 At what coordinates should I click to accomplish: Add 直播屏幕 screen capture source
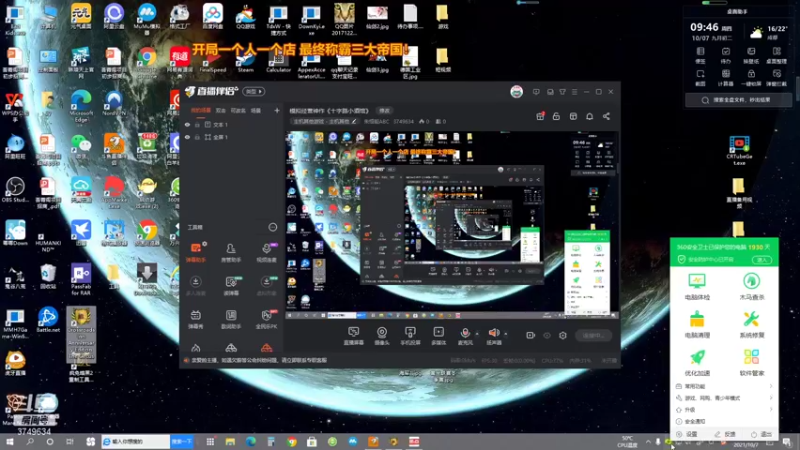[x=354, y=336]
